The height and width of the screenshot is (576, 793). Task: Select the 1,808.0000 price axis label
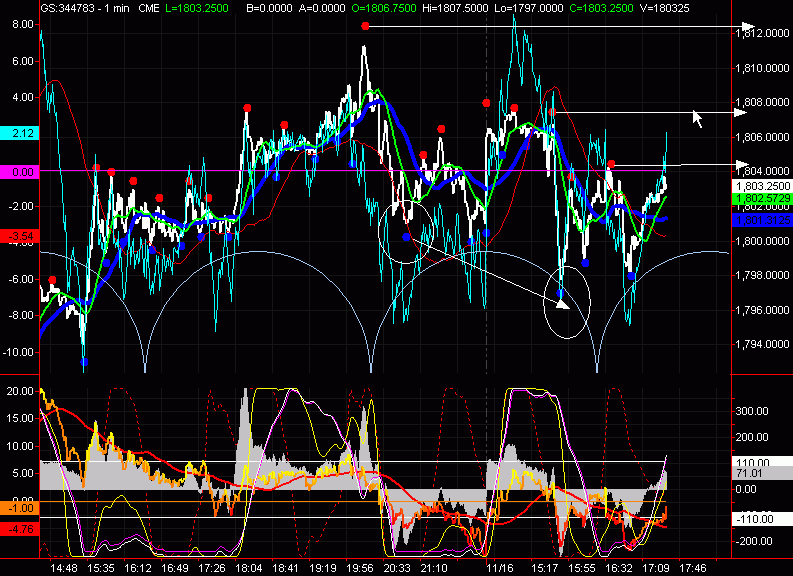762,102
